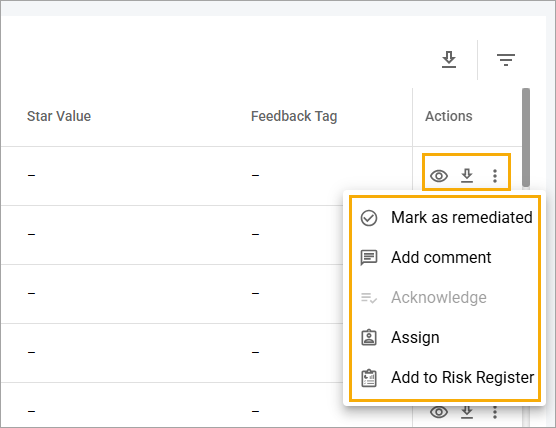
Task: Click the eye icon in the last row
Action: (439, 412)
